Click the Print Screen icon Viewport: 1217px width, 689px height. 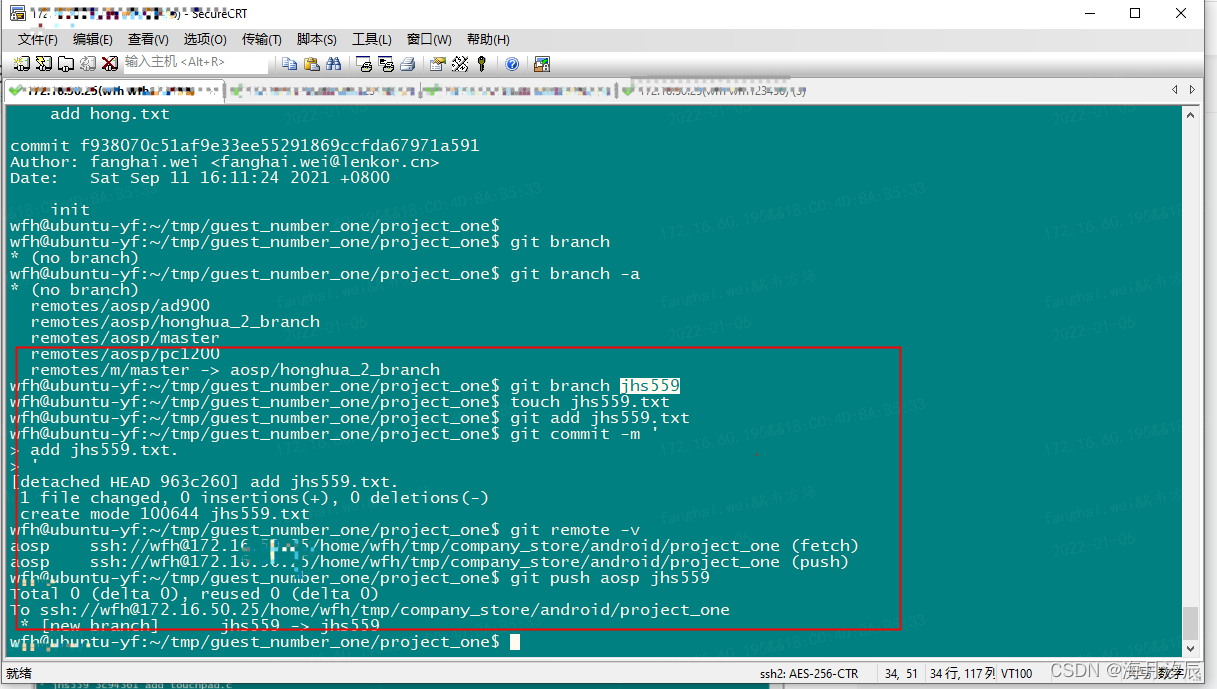point(364,64)
